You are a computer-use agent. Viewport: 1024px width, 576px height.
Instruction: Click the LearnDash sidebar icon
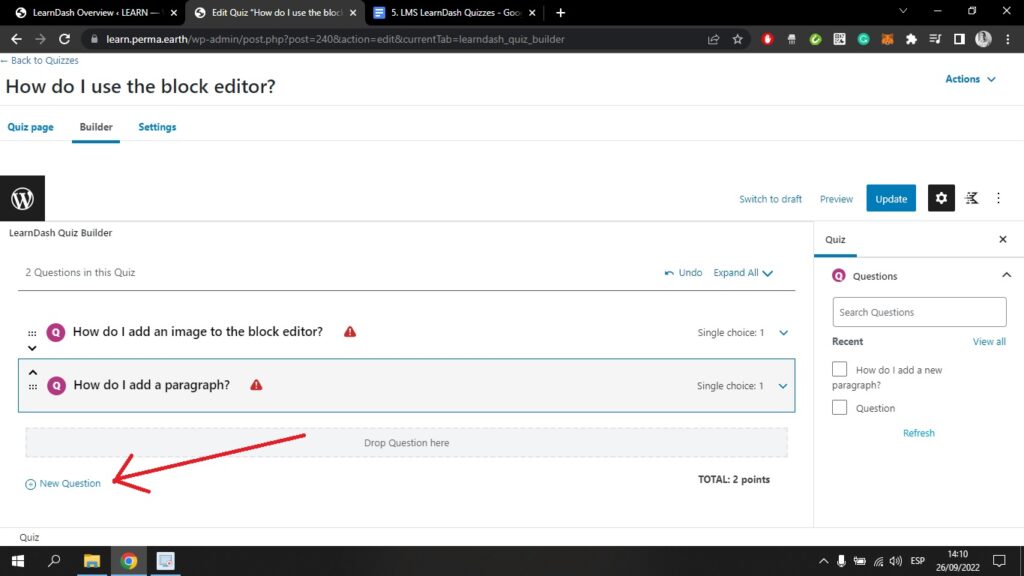(x=971, y=198)
